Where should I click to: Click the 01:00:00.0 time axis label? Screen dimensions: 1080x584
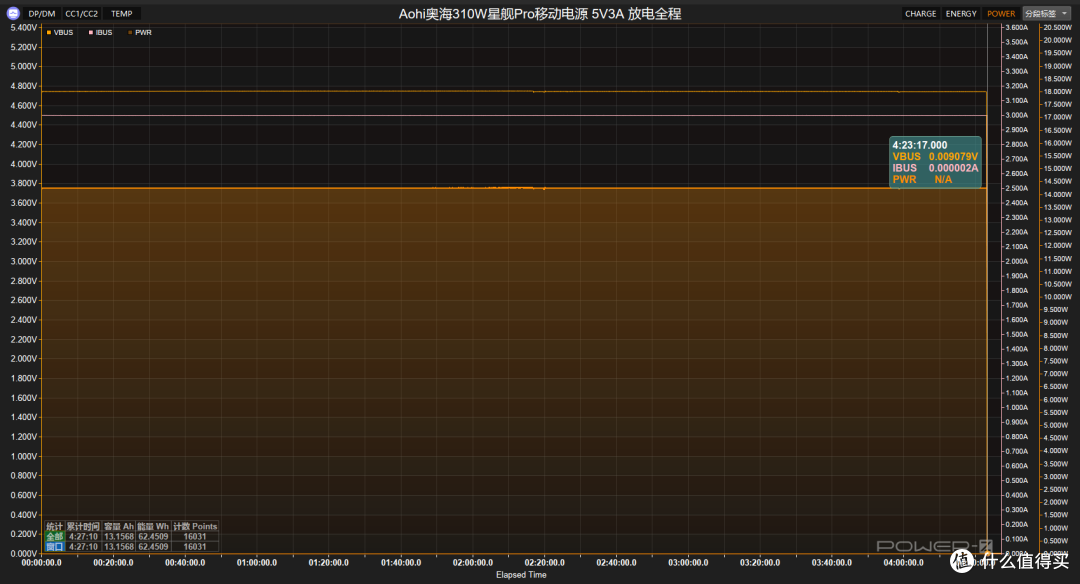coord(257,563)
